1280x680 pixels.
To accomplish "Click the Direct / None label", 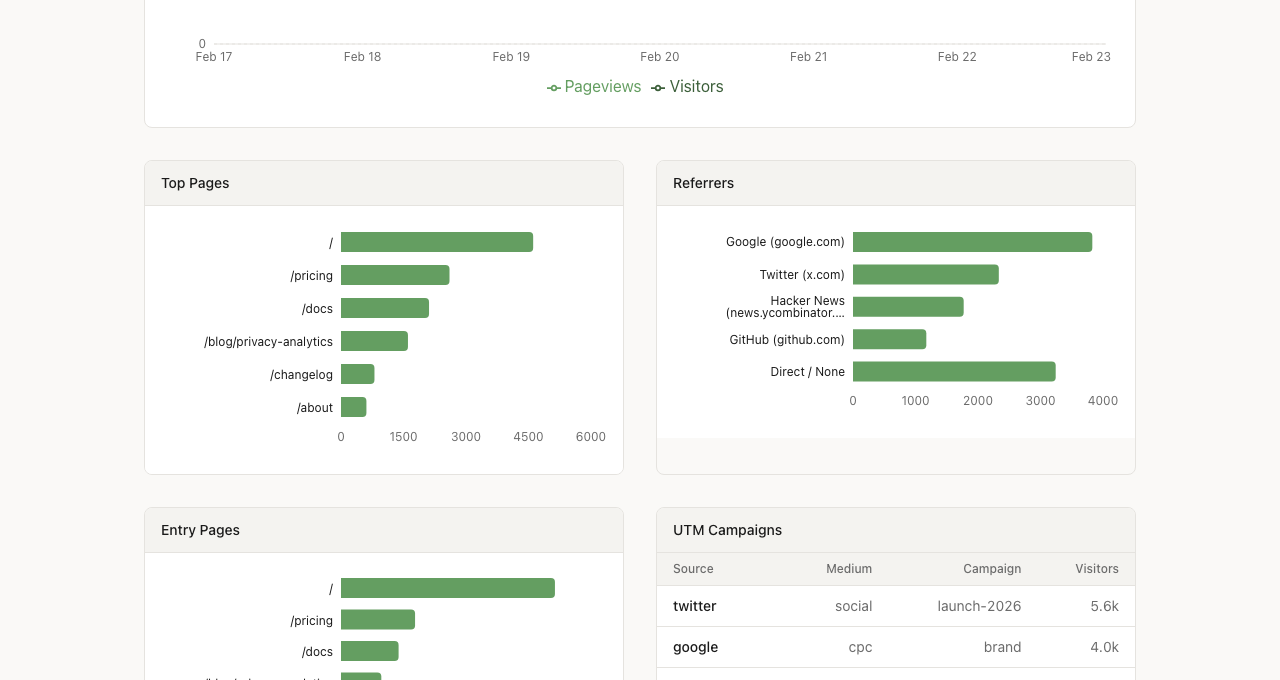I will [808, 372].
